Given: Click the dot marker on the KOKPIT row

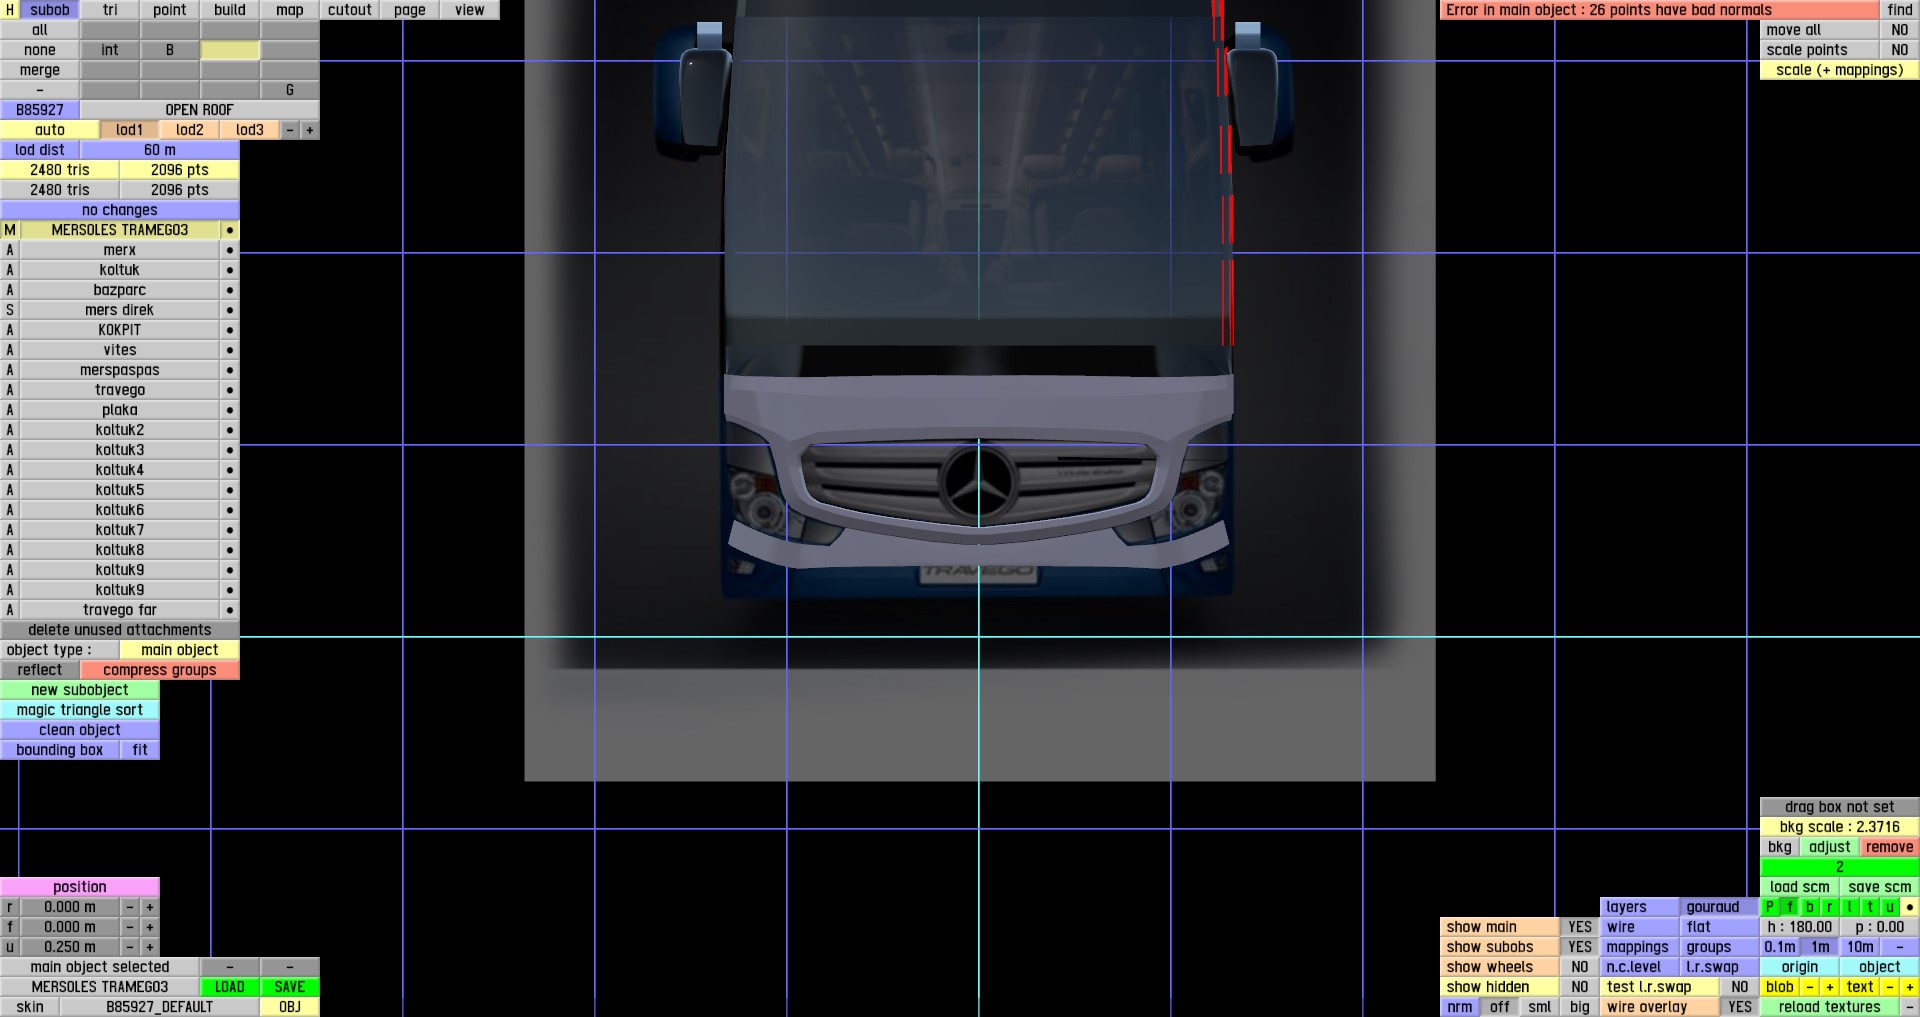Looking at the screenshot, I should 230,330.
